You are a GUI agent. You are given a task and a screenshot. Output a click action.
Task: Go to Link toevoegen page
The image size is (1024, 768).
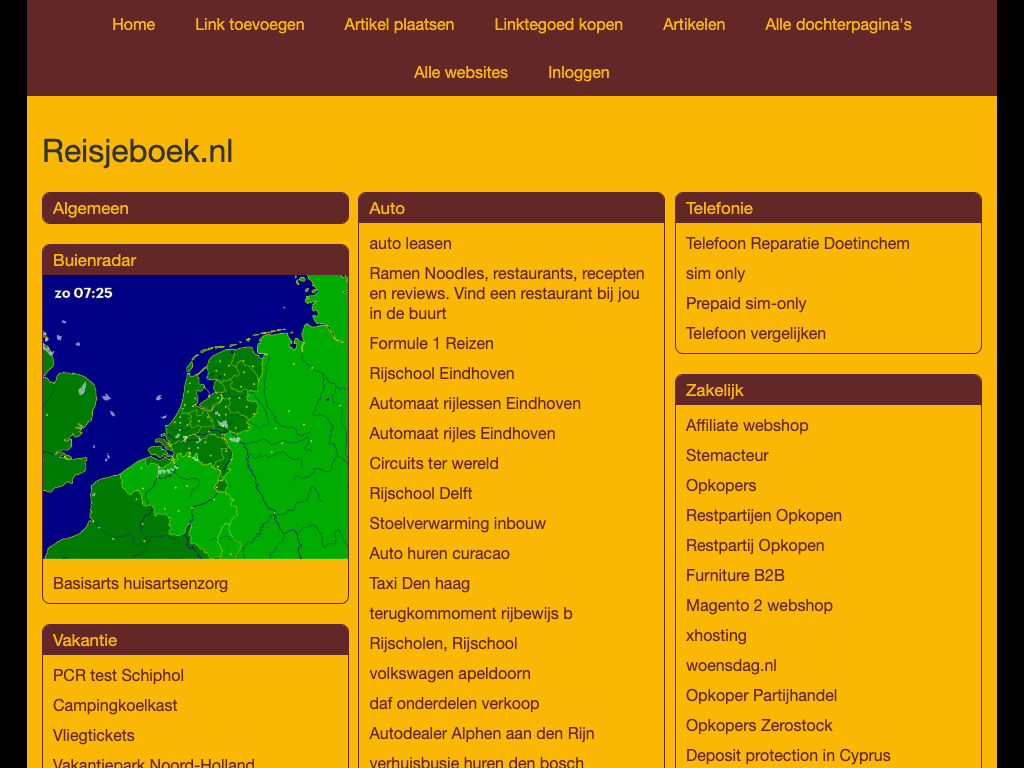pyautogui.click(x=249, y=24)
